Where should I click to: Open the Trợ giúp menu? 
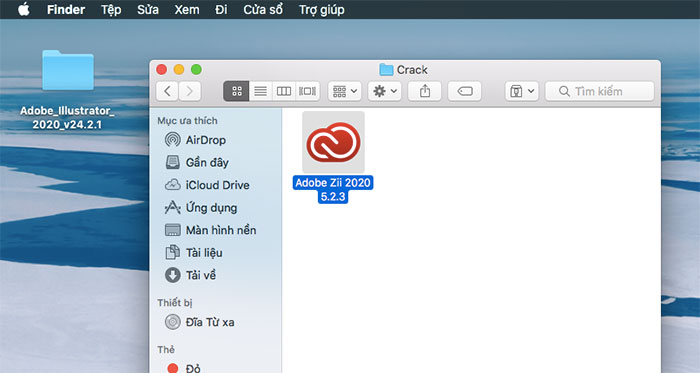tap(321, 9)
